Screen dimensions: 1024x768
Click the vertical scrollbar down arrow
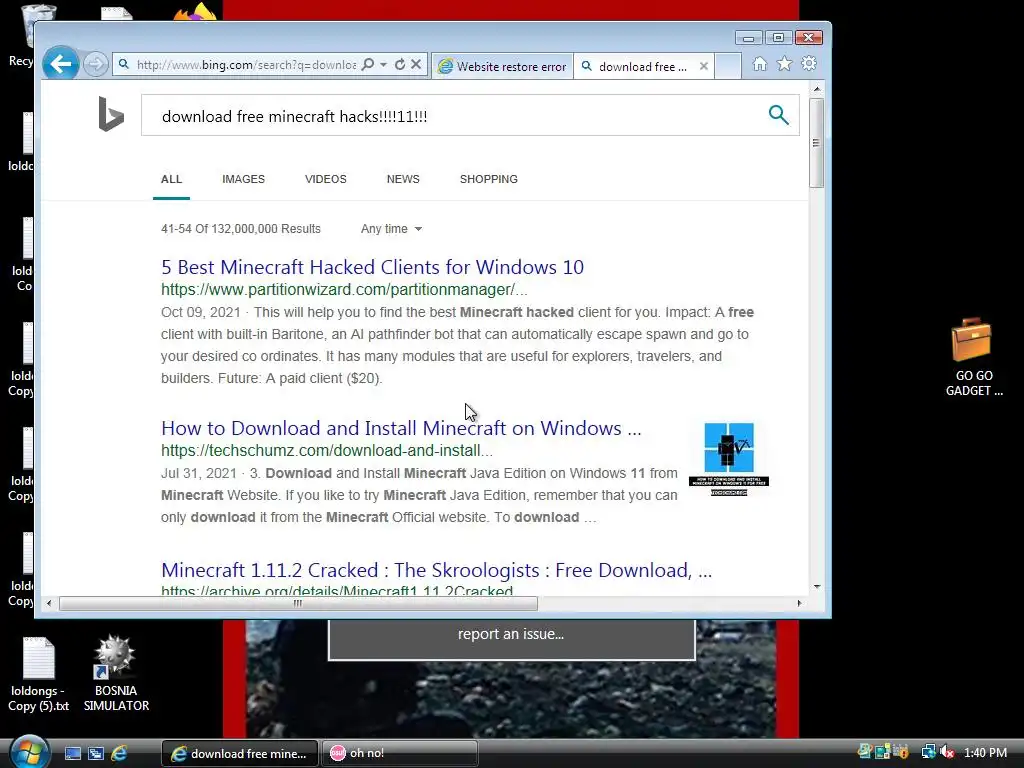(x=817, y=586)
